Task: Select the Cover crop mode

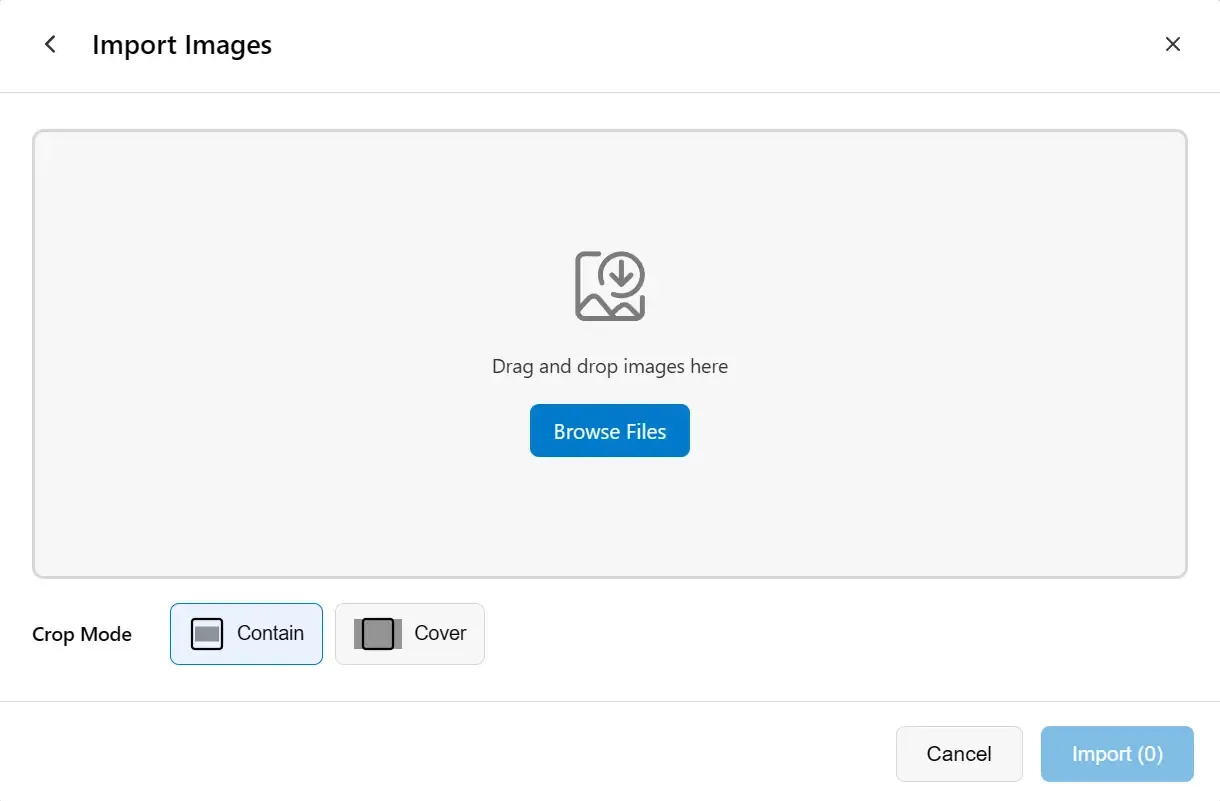Action: [x=410, y=633]
